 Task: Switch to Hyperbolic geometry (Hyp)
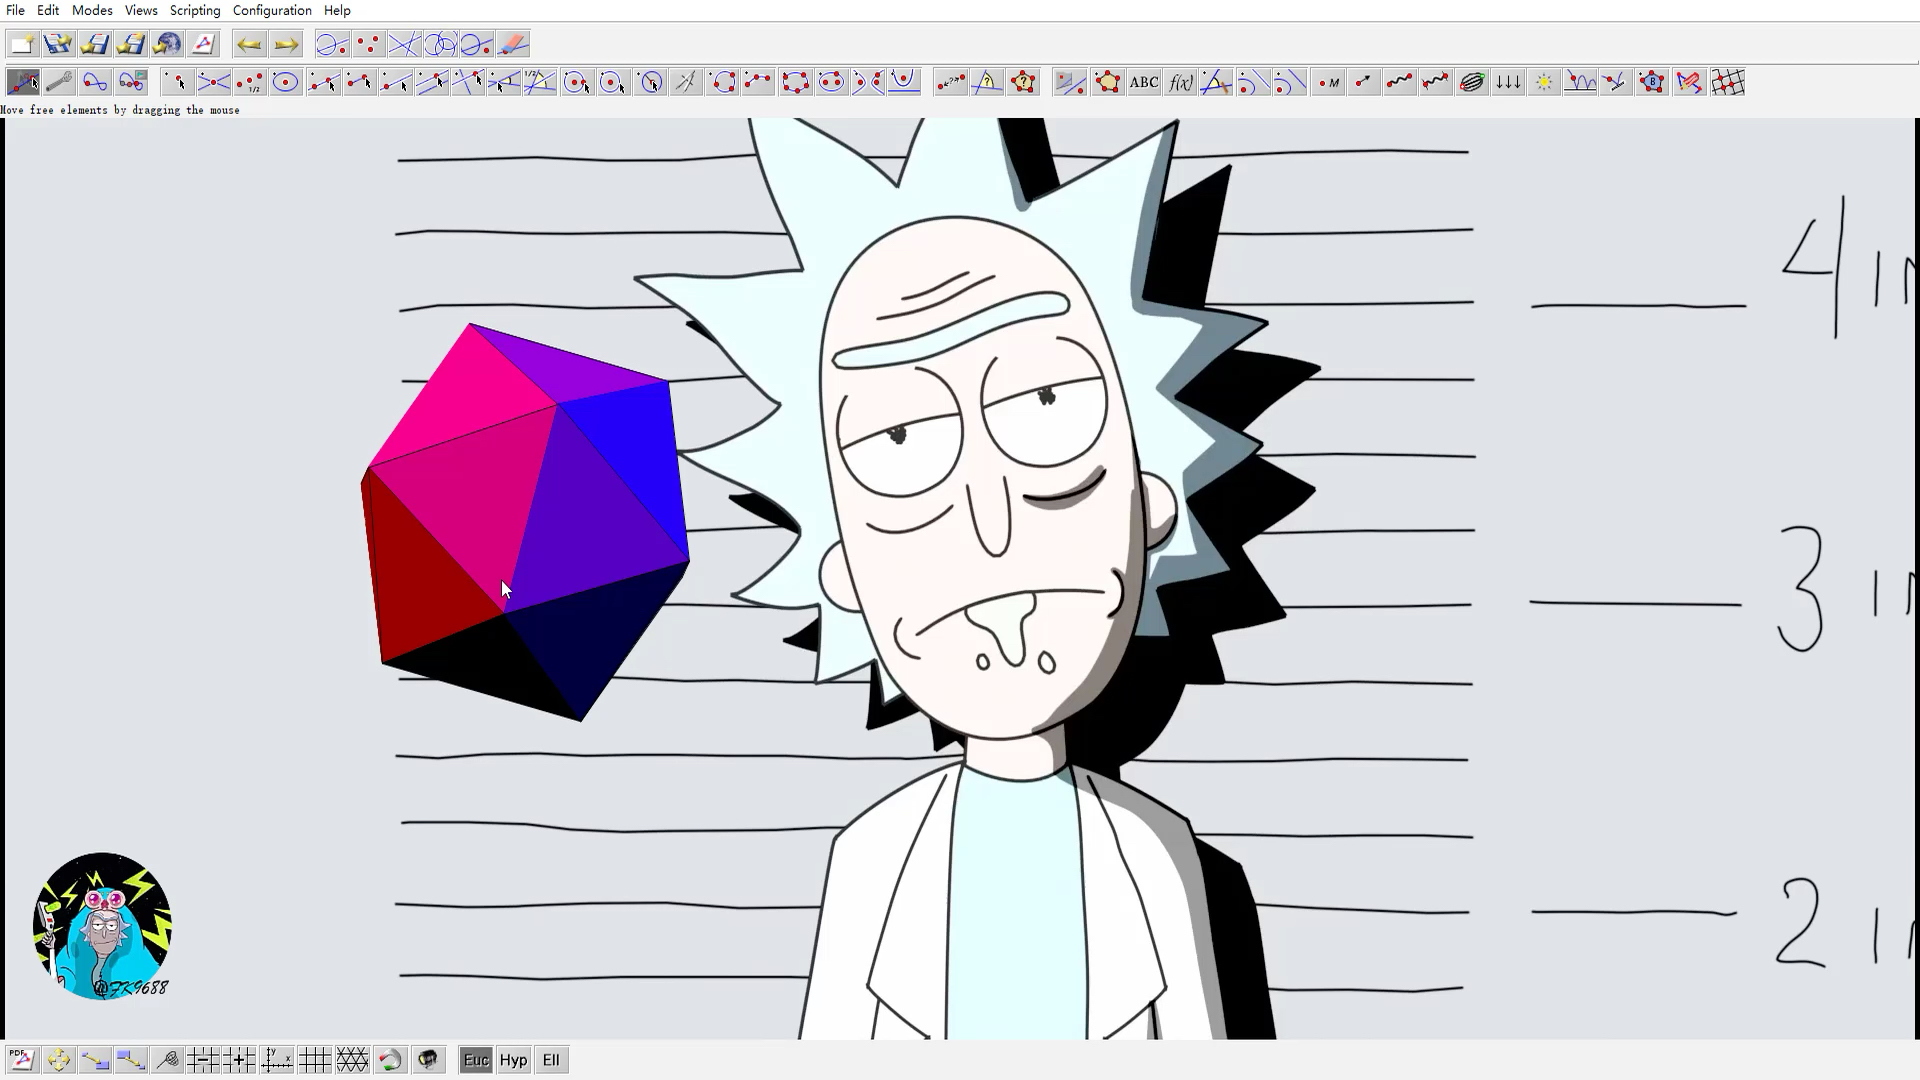click(513, 1060)
